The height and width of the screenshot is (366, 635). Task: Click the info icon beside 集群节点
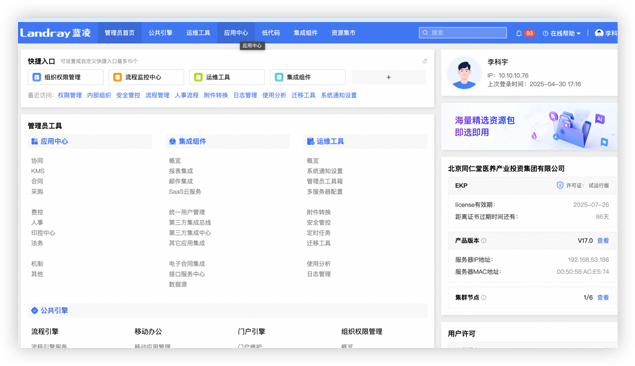(484, 298)
